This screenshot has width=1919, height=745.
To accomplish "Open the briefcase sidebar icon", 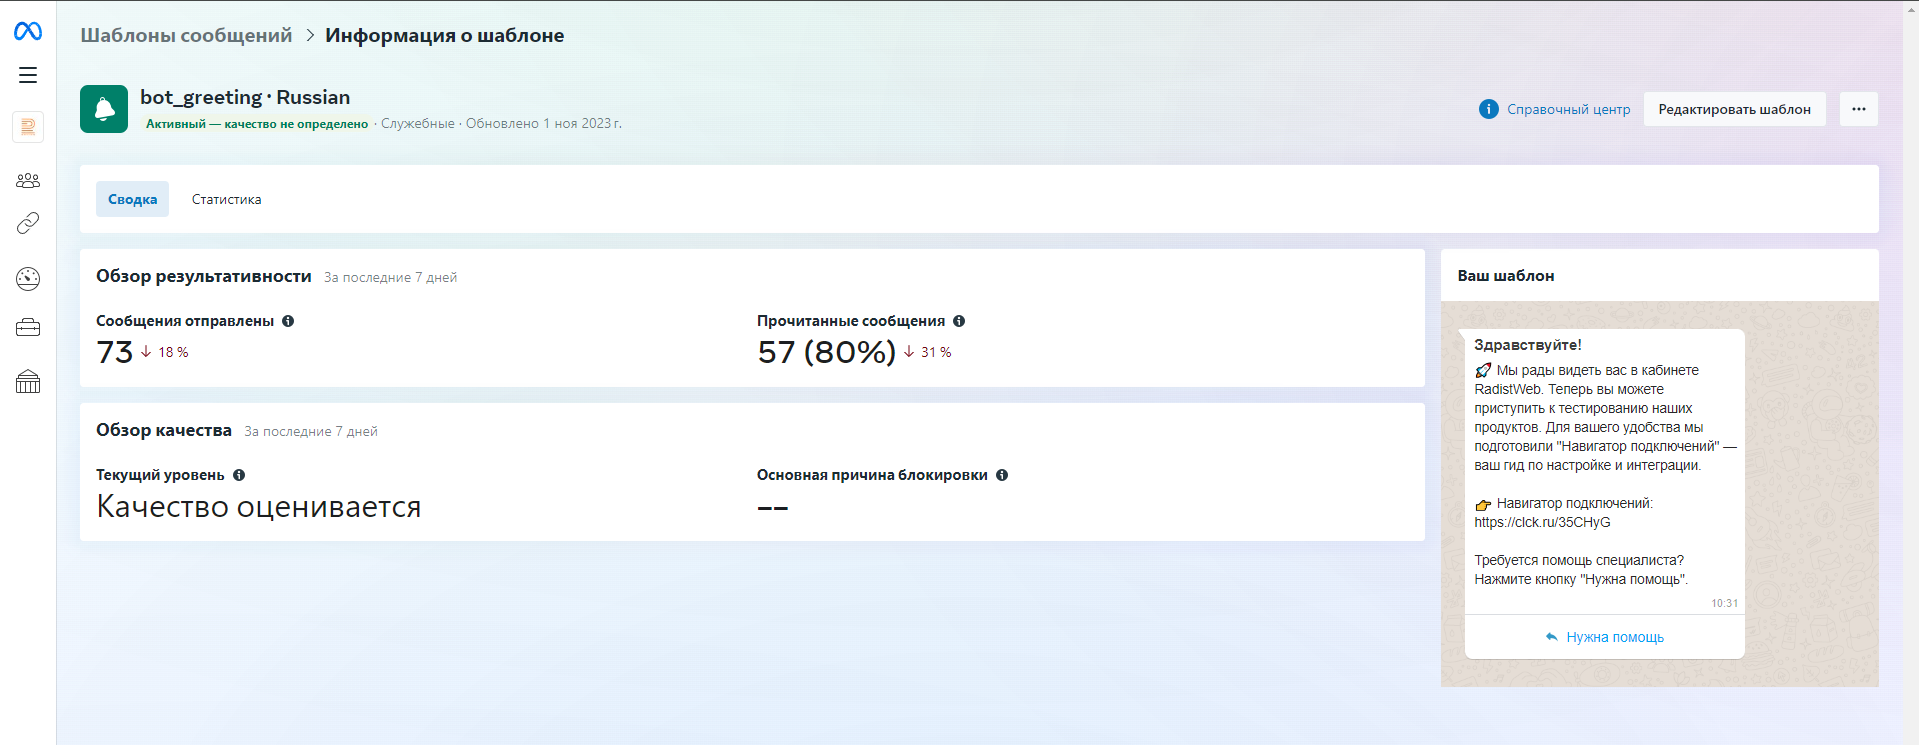I will tap(28, 327).
